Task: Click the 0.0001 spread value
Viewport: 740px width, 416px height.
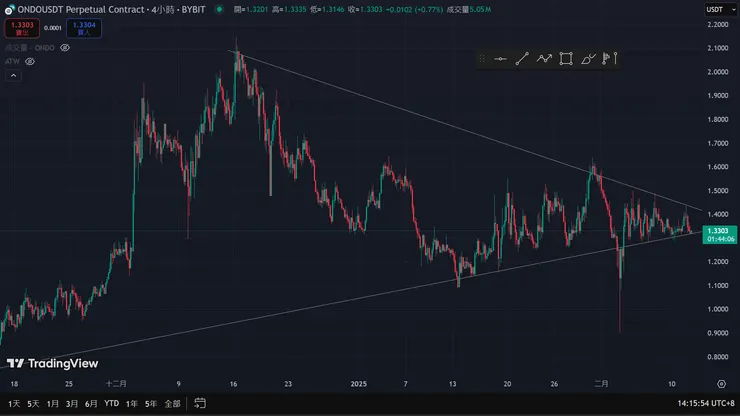Action: (x=53, y=28)
